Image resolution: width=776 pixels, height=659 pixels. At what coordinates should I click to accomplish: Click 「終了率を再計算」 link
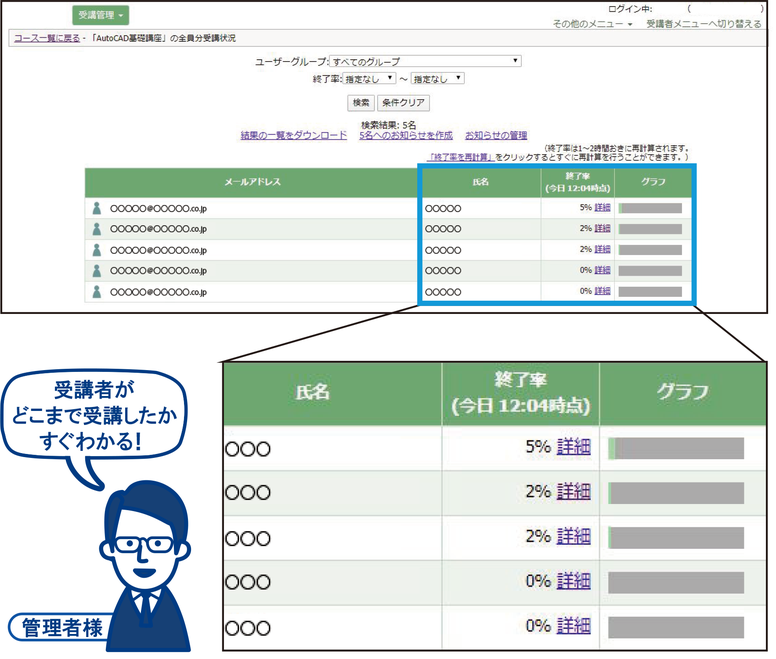click(461, 157)
